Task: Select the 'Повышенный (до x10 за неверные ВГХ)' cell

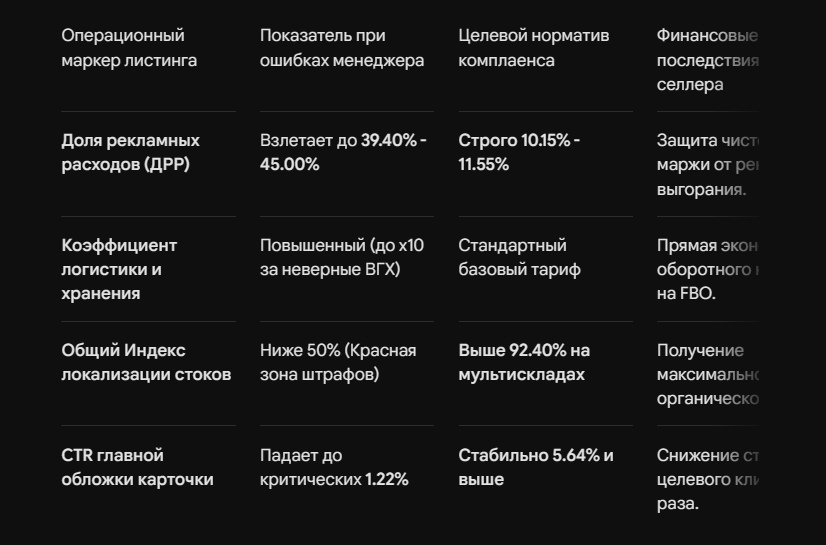Action: pos(342,257)
